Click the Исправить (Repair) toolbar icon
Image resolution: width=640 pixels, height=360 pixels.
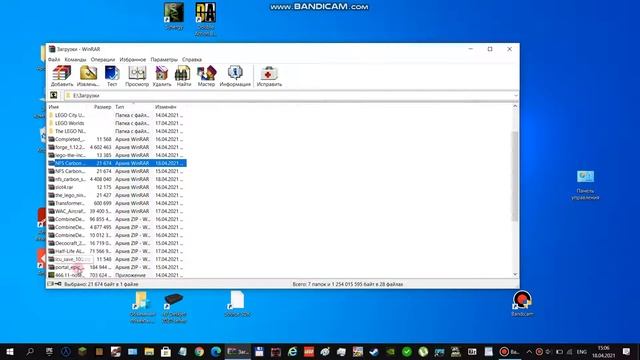pyautogui.click(x=269, y=76)
